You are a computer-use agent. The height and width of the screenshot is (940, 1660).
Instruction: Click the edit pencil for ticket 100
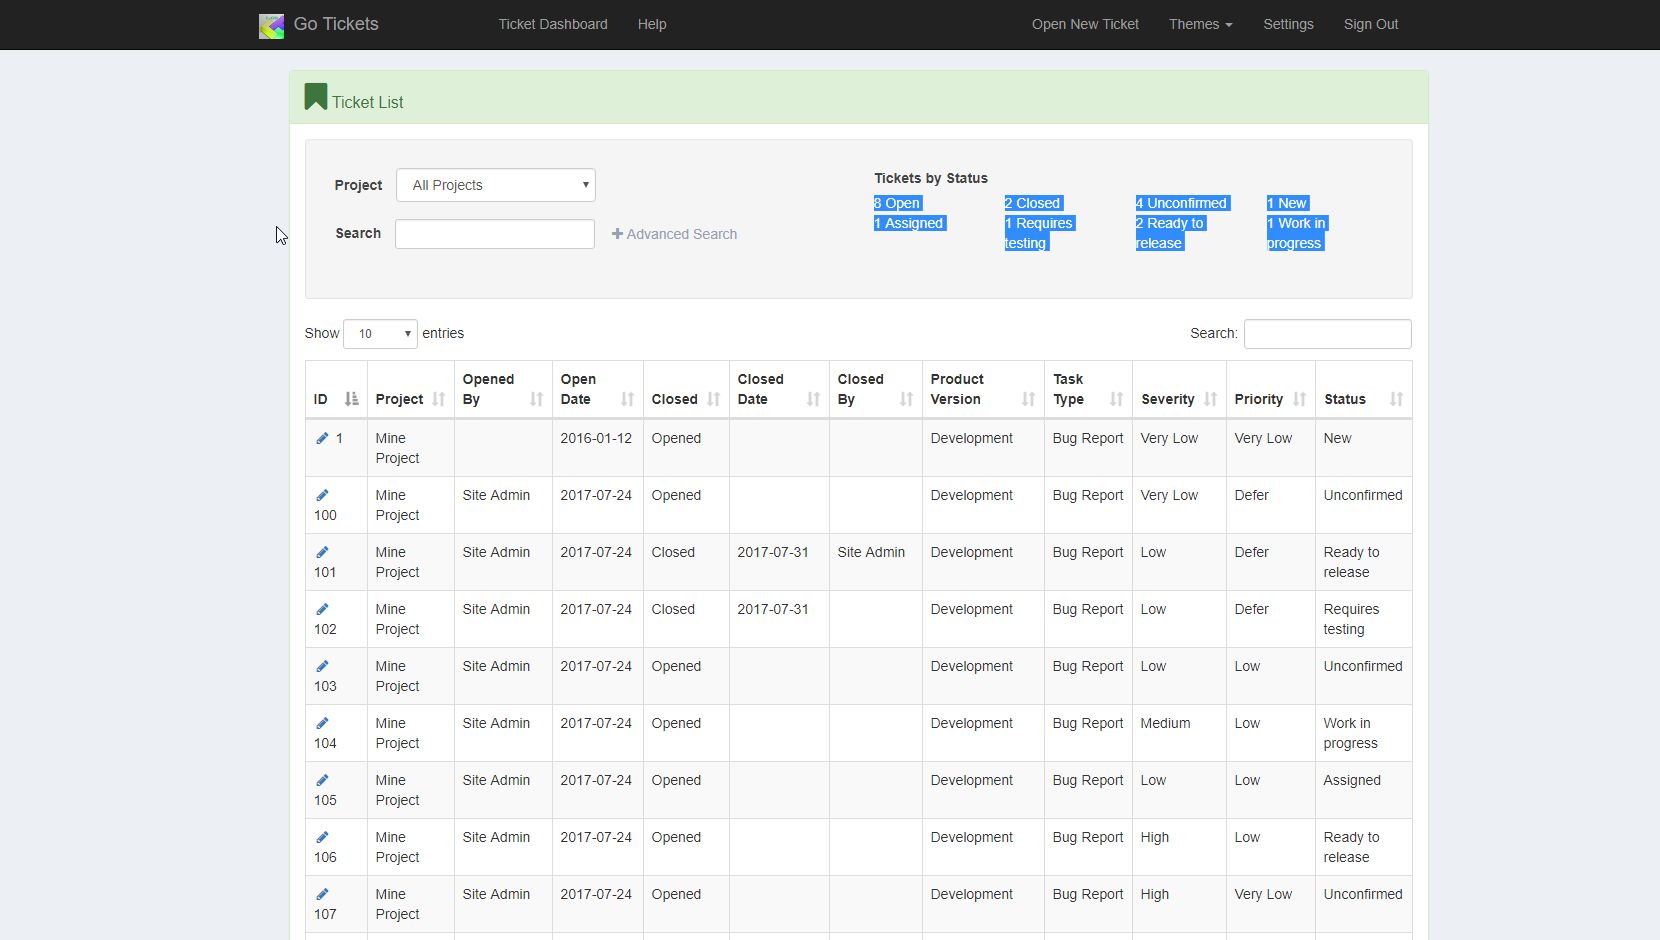322,495
